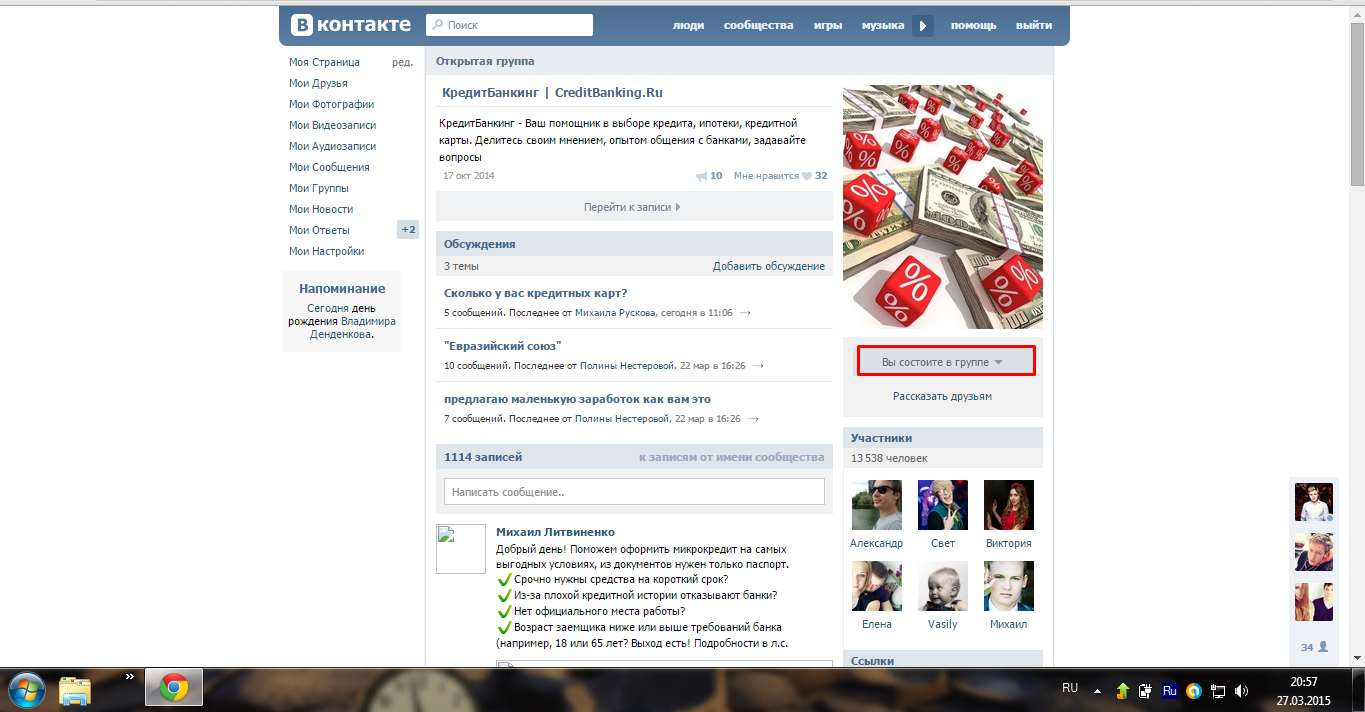Open the Windows Explorer taskbar icon
Image resolution: width=1365 pixels, height=712 pixels.
click(75, 690)
